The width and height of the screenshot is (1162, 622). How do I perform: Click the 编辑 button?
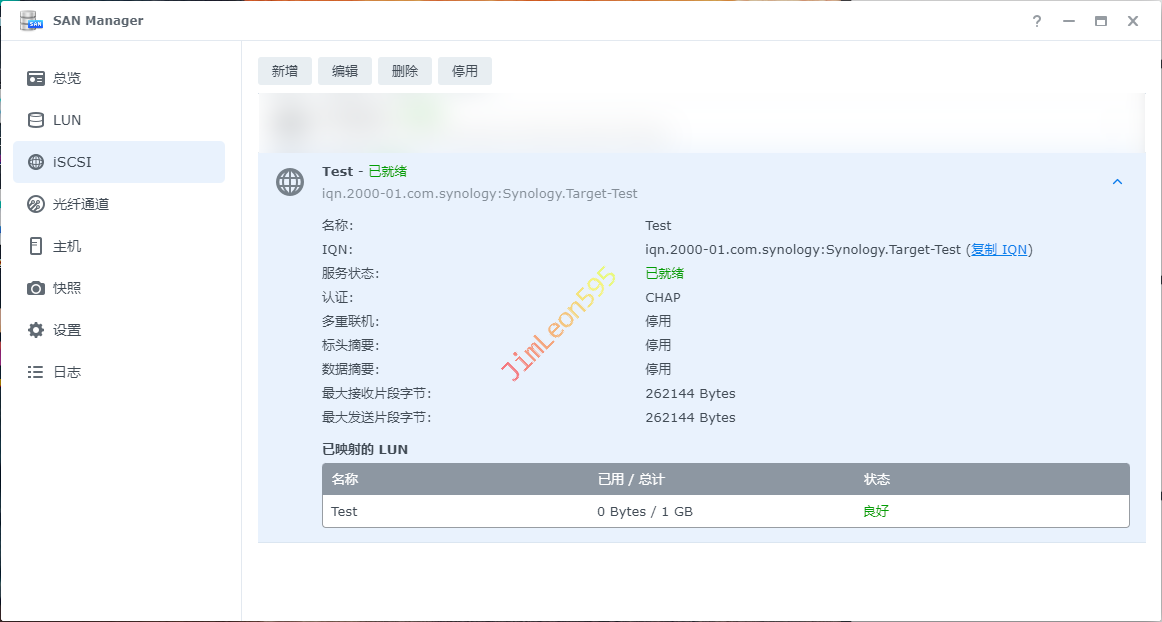(345, 71)
